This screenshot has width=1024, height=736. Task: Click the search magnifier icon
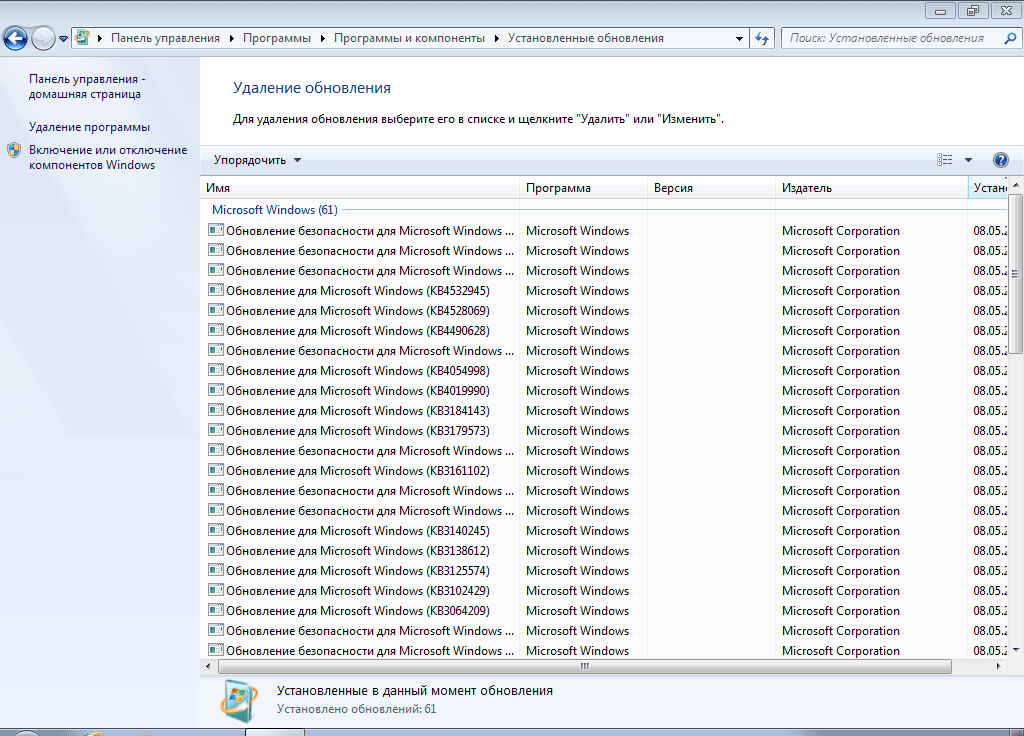(x=1010, y=39)
